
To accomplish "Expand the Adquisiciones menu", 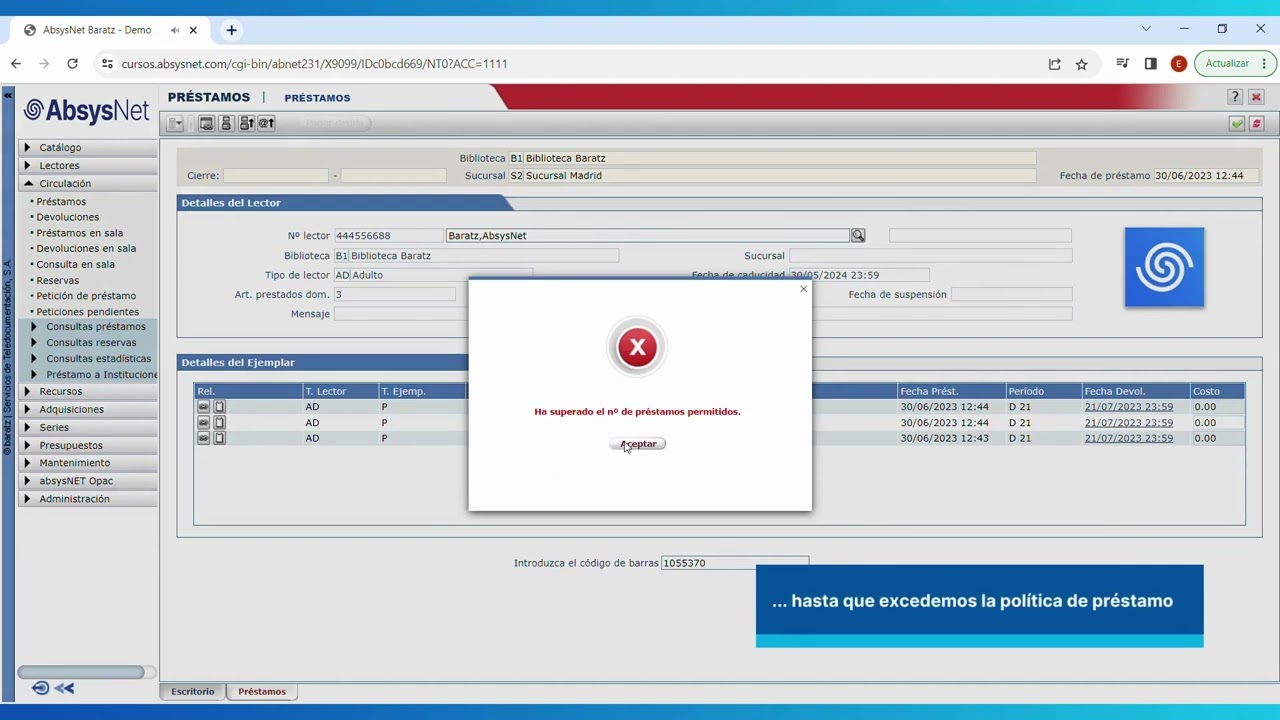I will (89, 410).
